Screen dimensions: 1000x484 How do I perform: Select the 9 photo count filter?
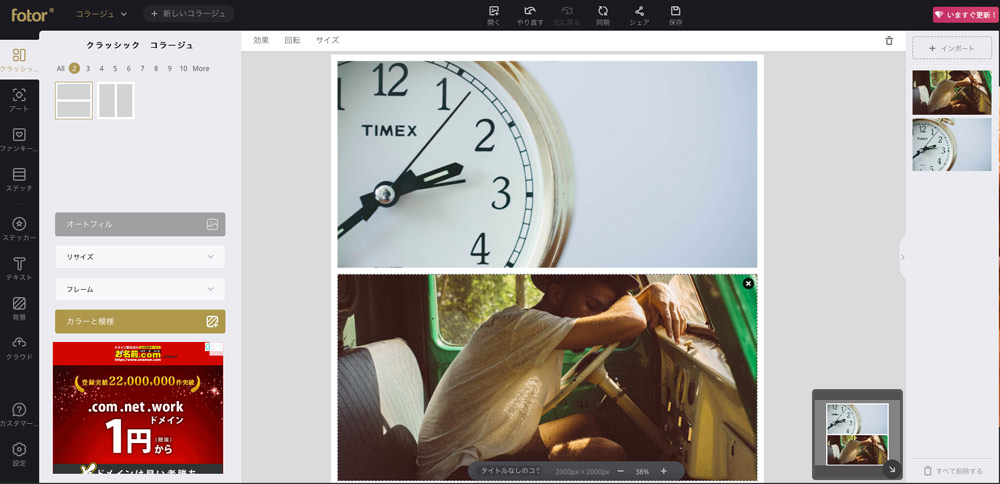tap(169, 69)
